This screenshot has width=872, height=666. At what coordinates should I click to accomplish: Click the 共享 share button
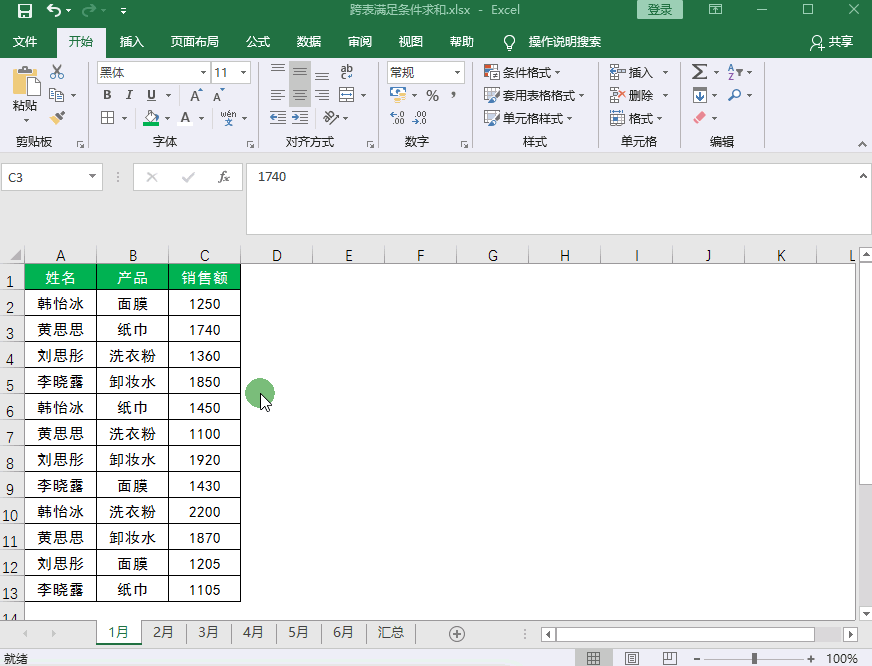(x=832, y=42)
